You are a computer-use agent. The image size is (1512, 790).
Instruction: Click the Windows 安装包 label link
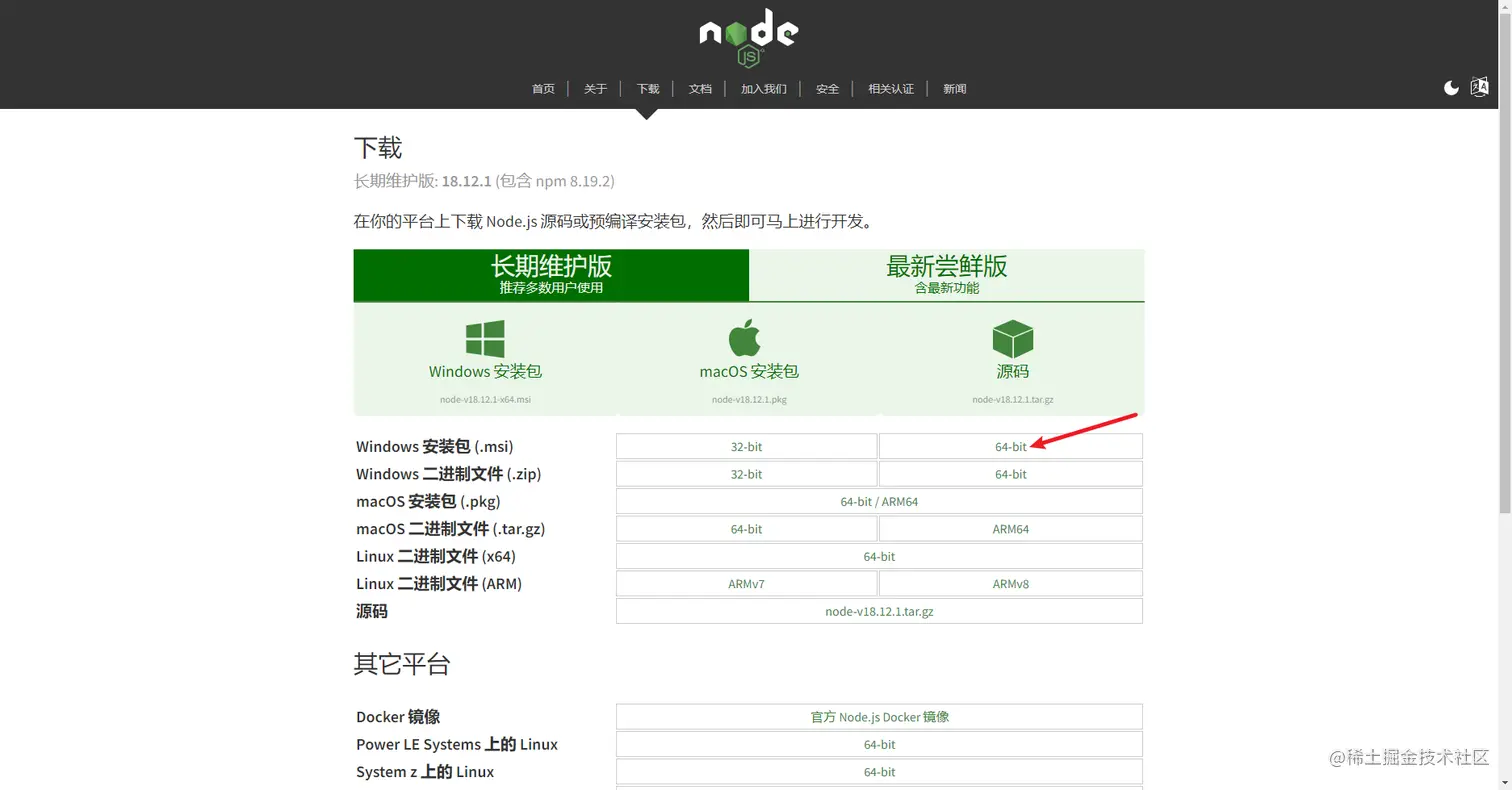[x=485, y=371]
